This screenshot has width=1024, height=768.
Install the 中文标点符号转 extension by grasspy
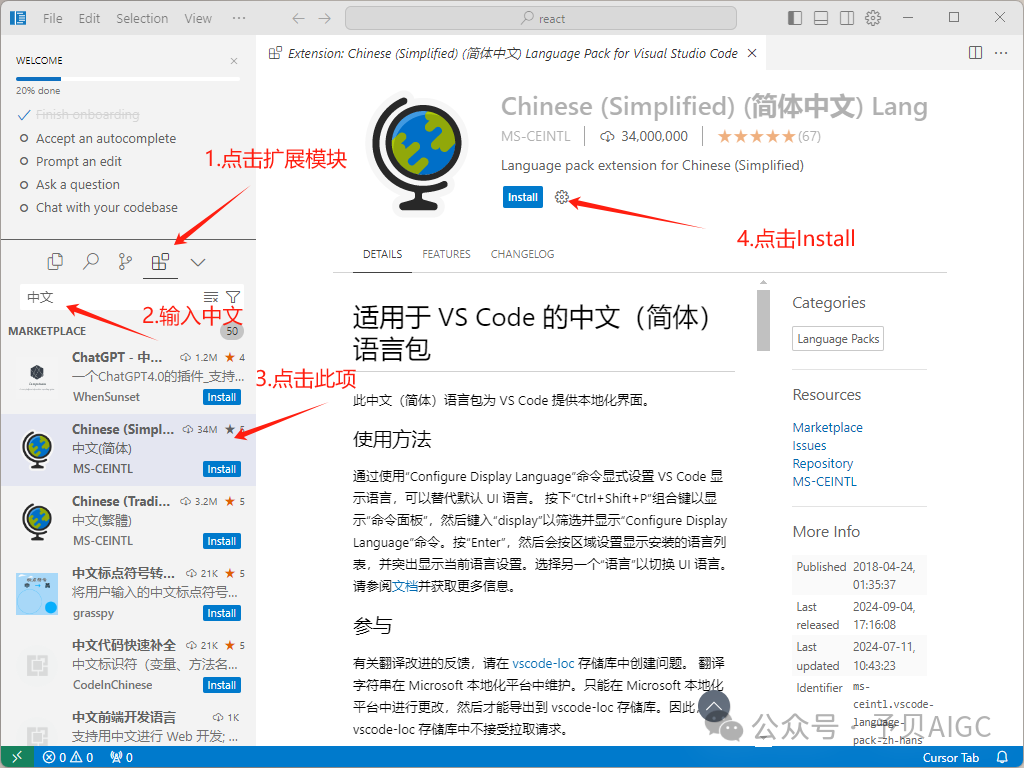tap(221, 613)
